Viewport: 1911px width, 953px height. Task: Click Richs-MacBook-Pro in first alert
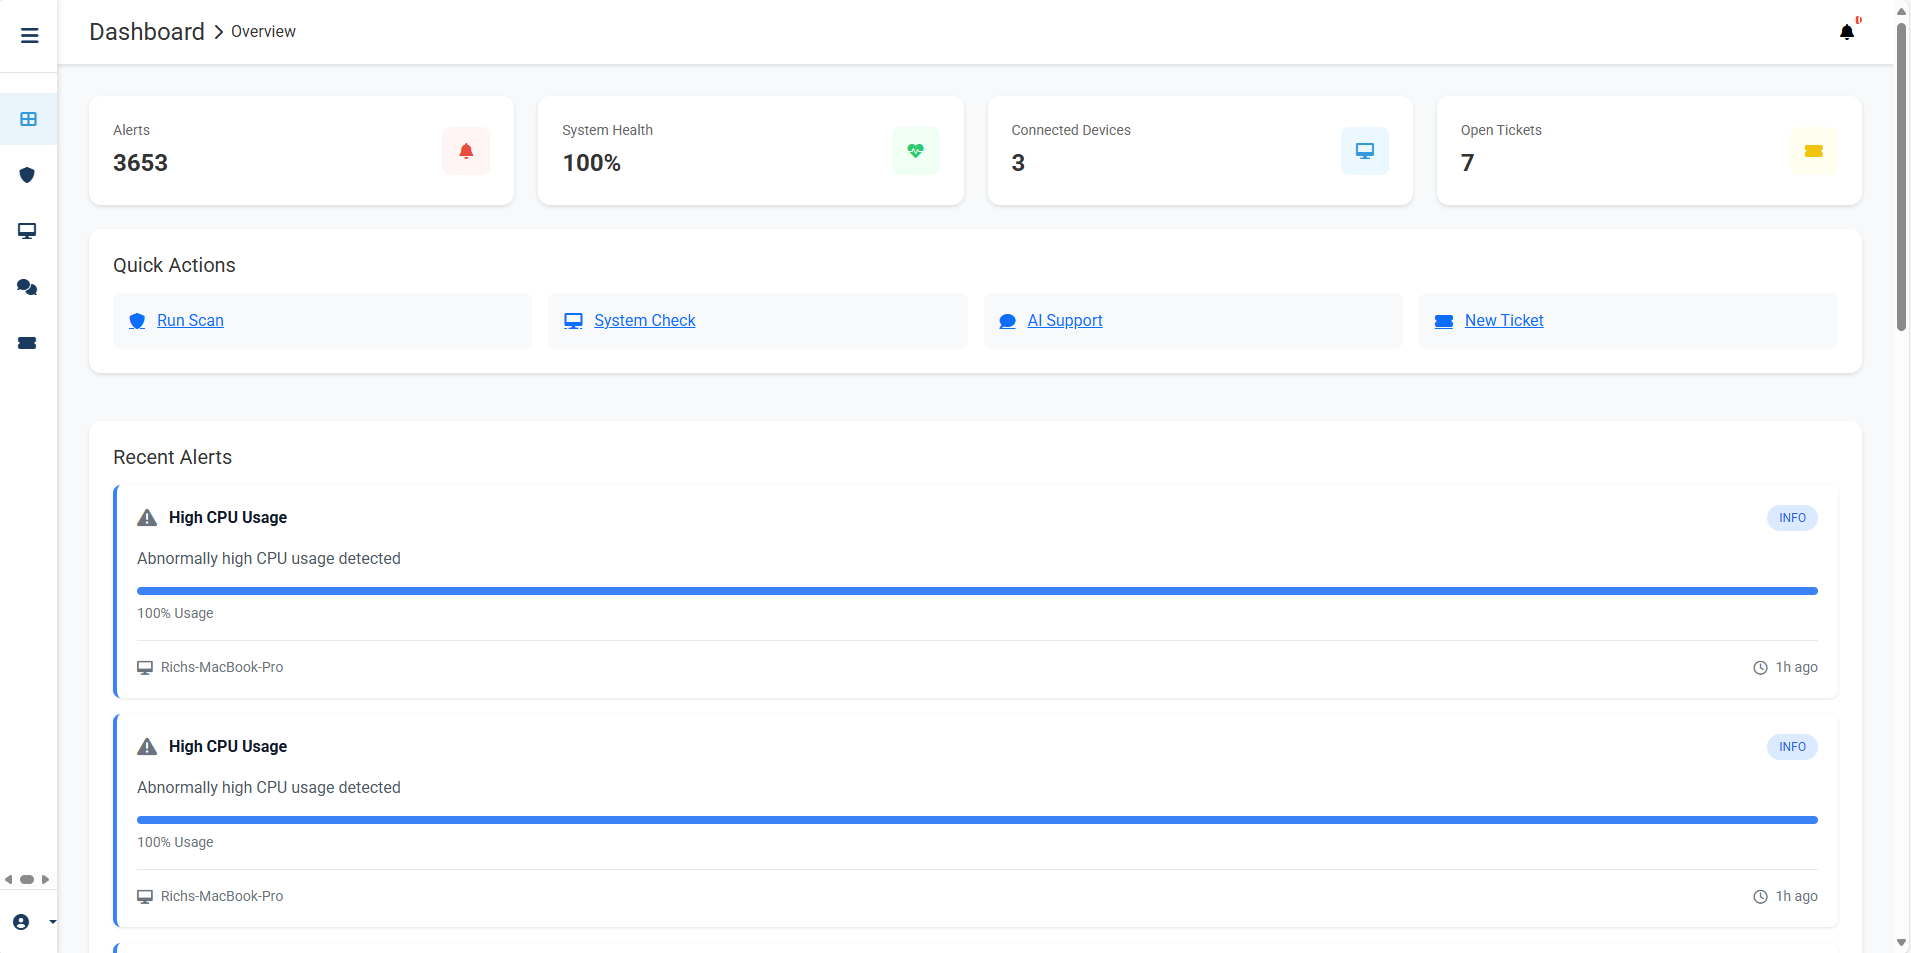tap(222, 667)
